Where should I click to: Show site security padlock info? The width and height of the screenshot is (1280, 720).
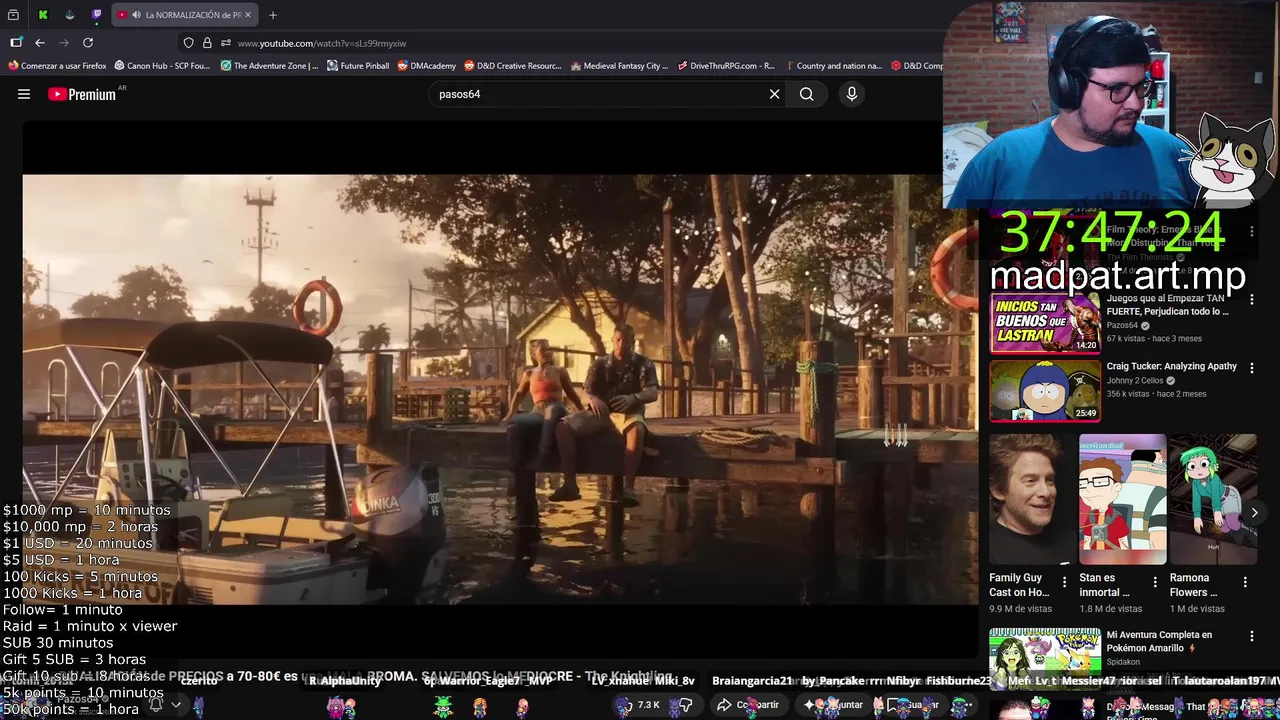click(x=207, y=43)
